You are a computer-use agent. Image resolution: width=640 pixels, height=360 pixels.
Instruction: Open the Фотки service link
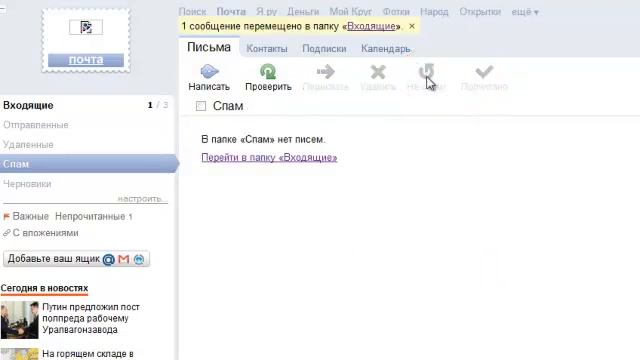(396, 12)
